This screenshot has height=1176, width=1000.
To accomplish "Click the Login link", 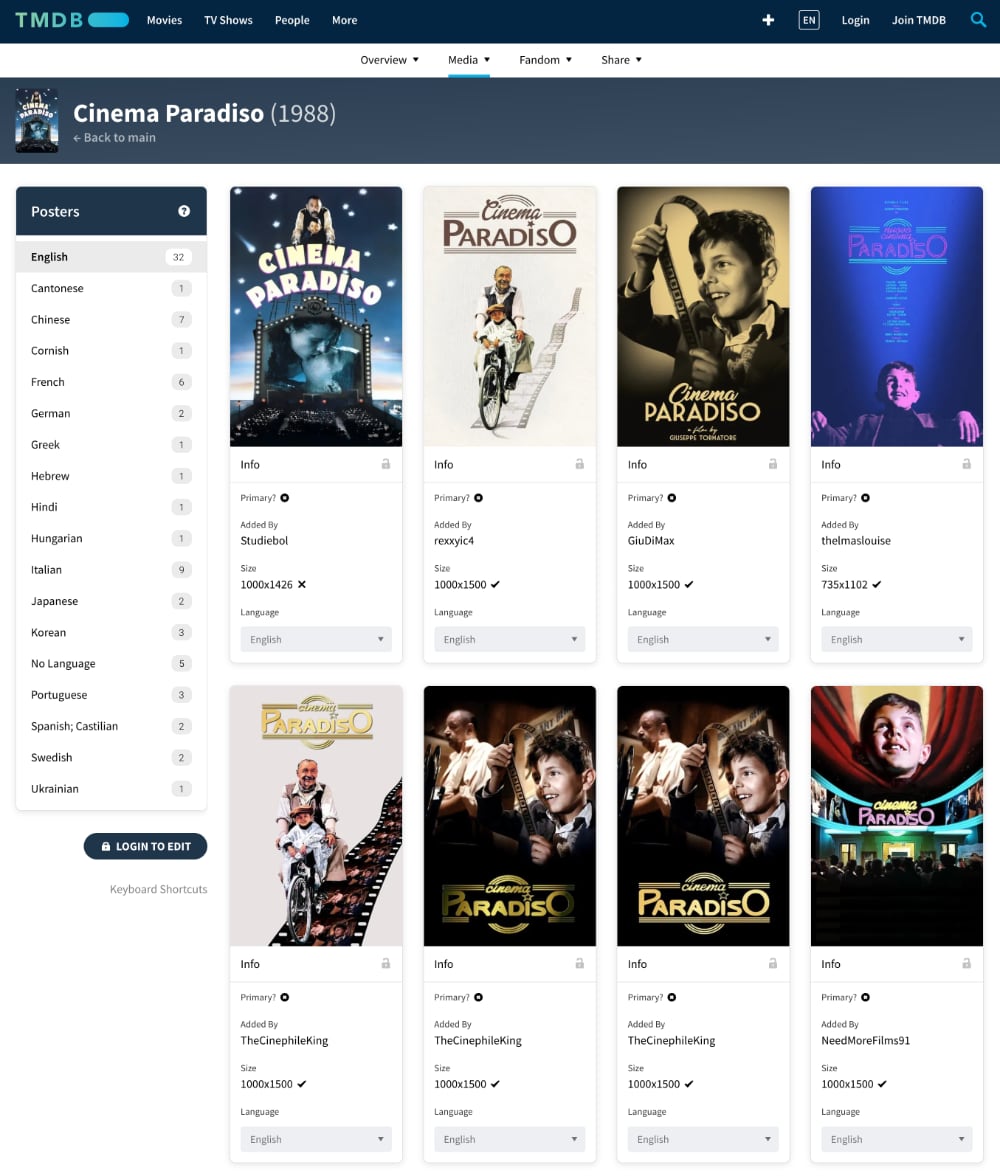I will click(x=855, y=20).
